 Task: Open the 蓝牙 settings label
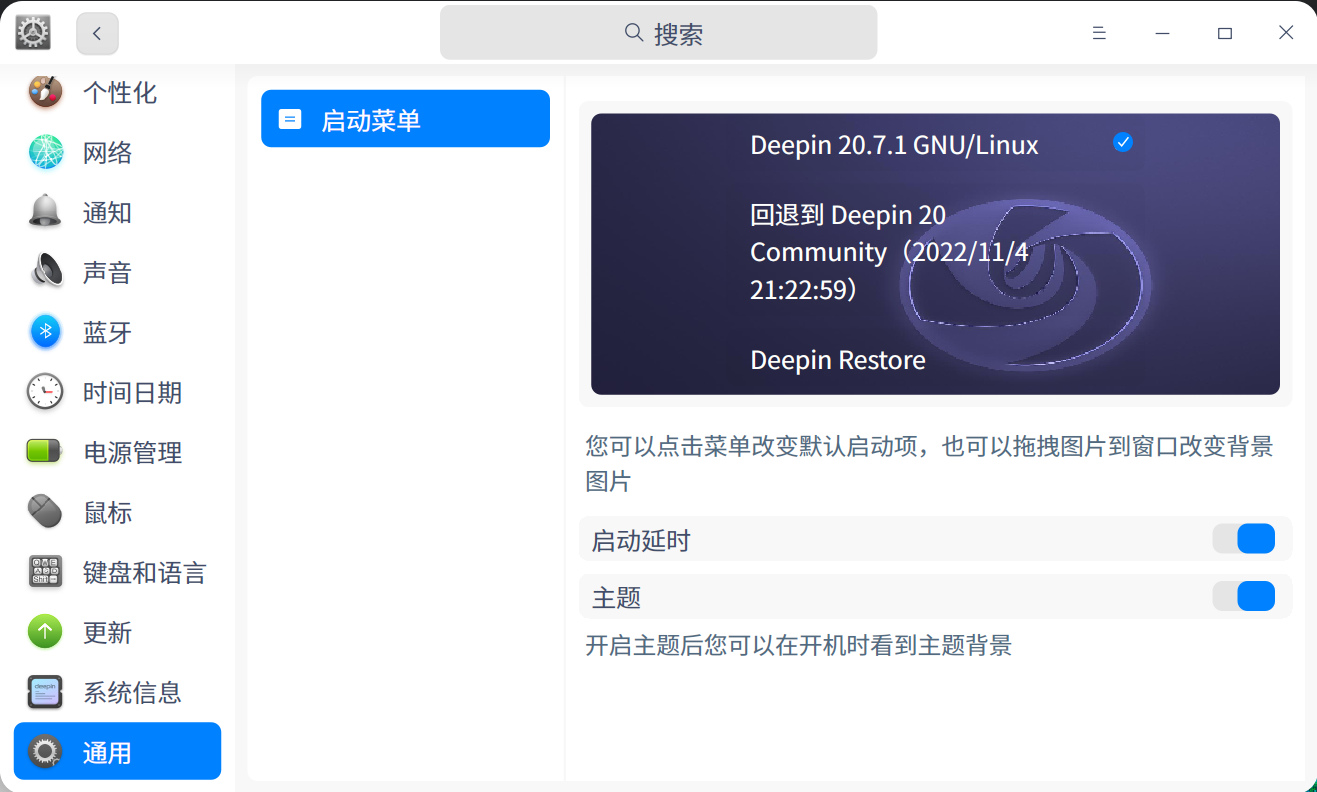108,333
